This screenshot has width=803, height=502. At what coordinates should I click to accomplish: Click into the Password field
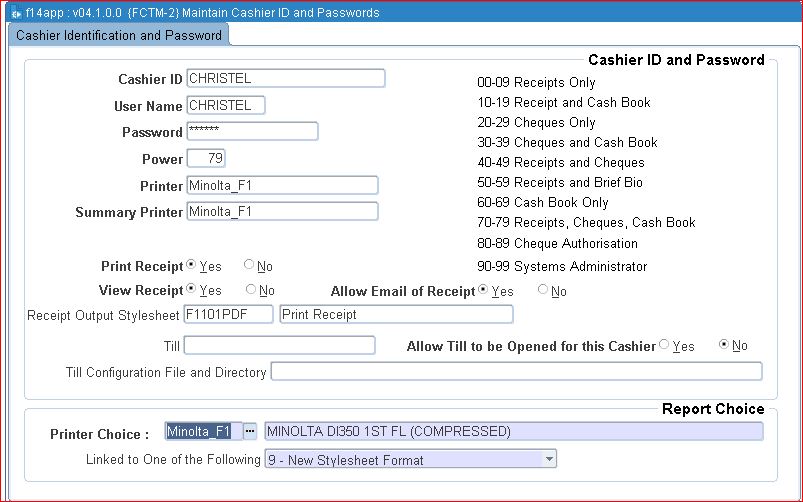coord(252,132)
